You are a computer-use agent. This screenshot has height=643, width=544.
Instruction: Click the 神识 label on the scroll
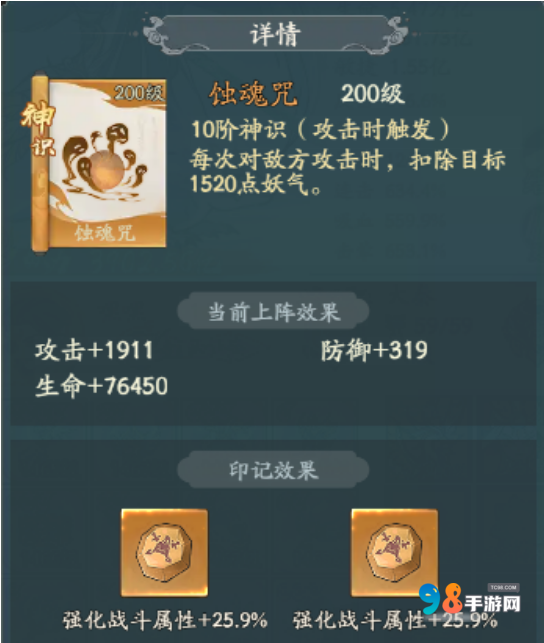coord(39,128)
